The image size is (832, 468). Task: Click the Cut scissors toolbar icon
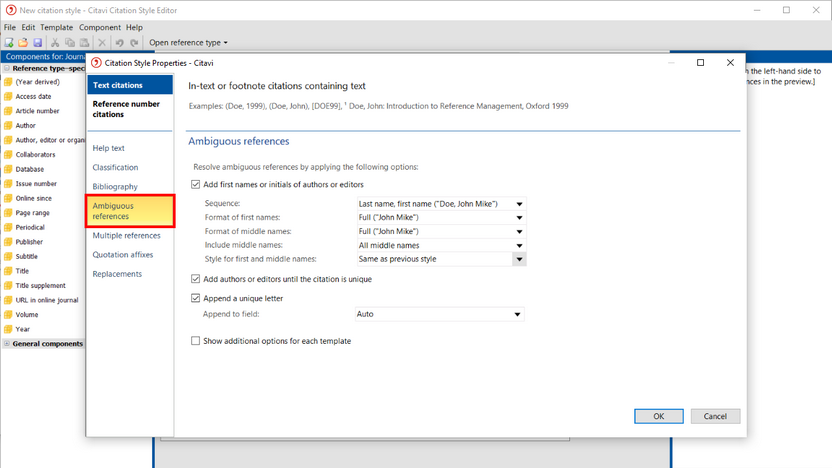click(x=55, y=42)
